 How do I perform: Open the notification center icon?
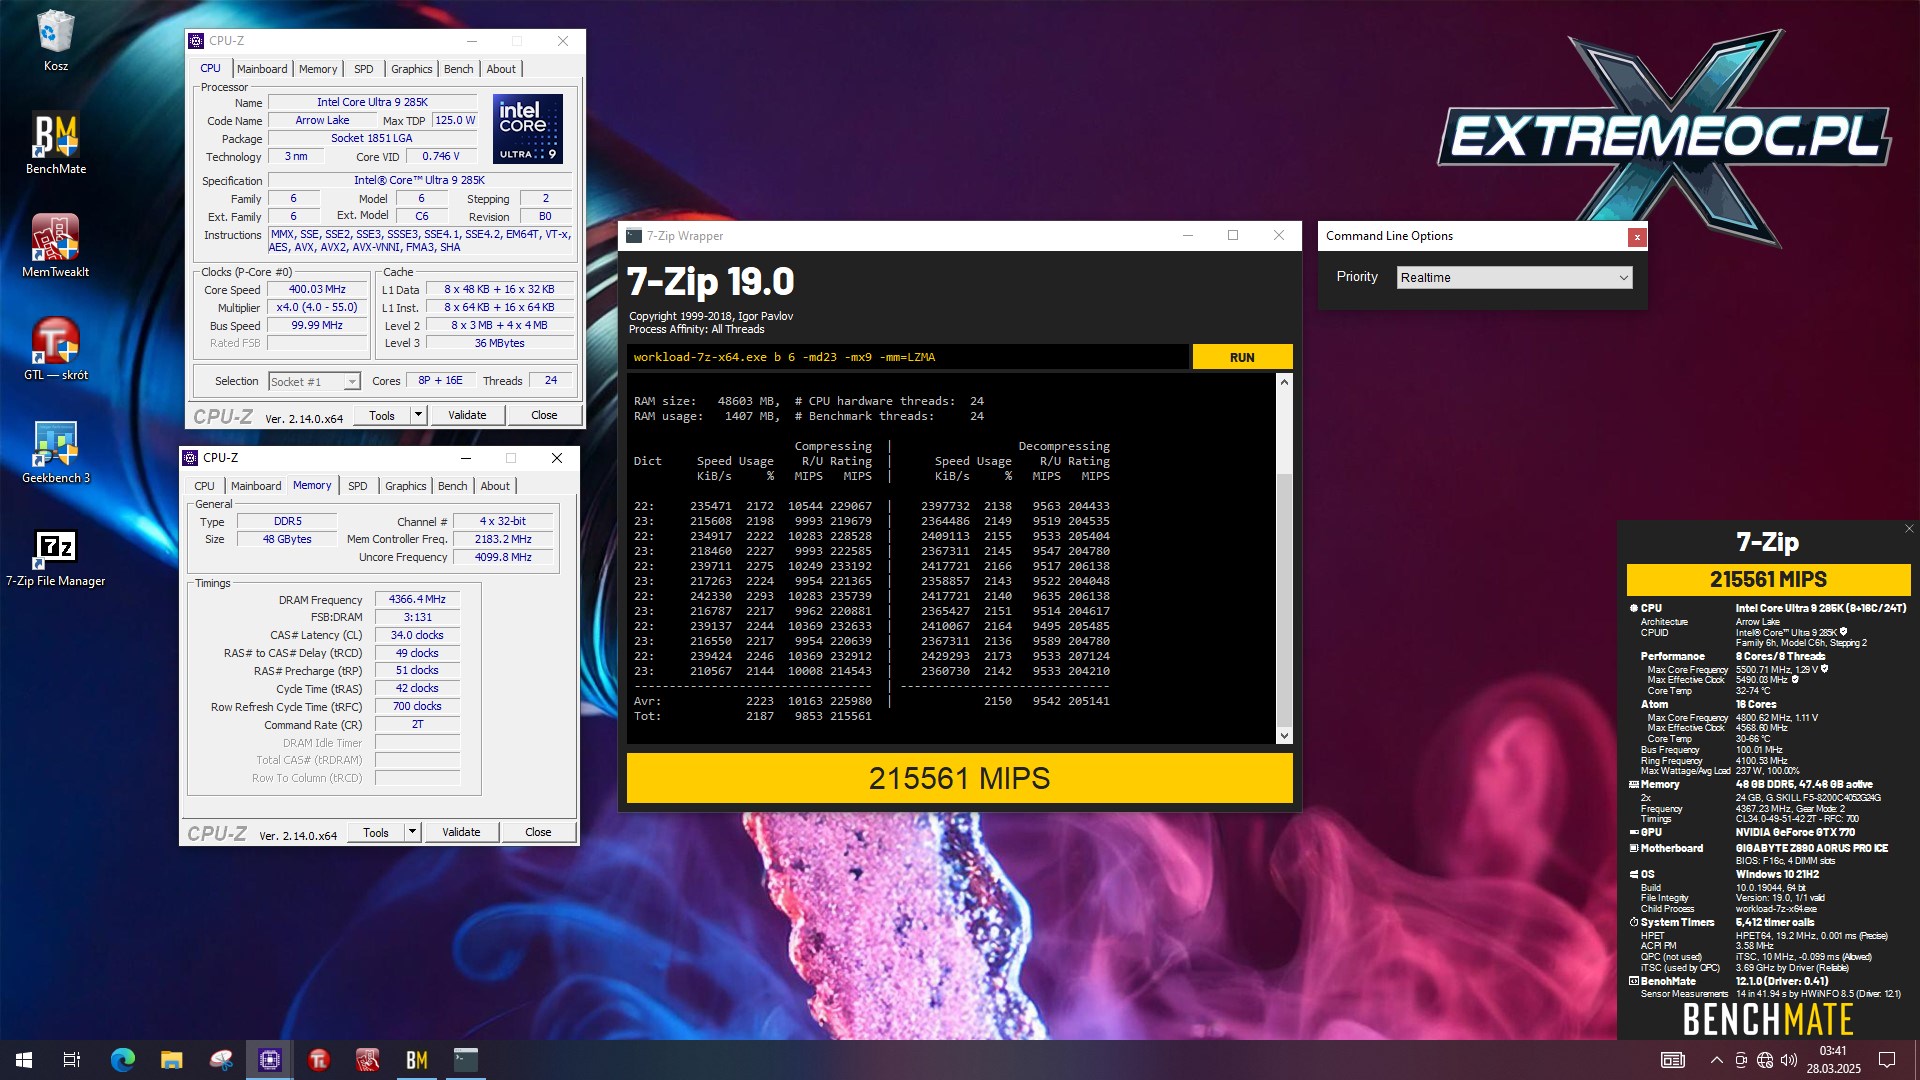point(1887,1060)
